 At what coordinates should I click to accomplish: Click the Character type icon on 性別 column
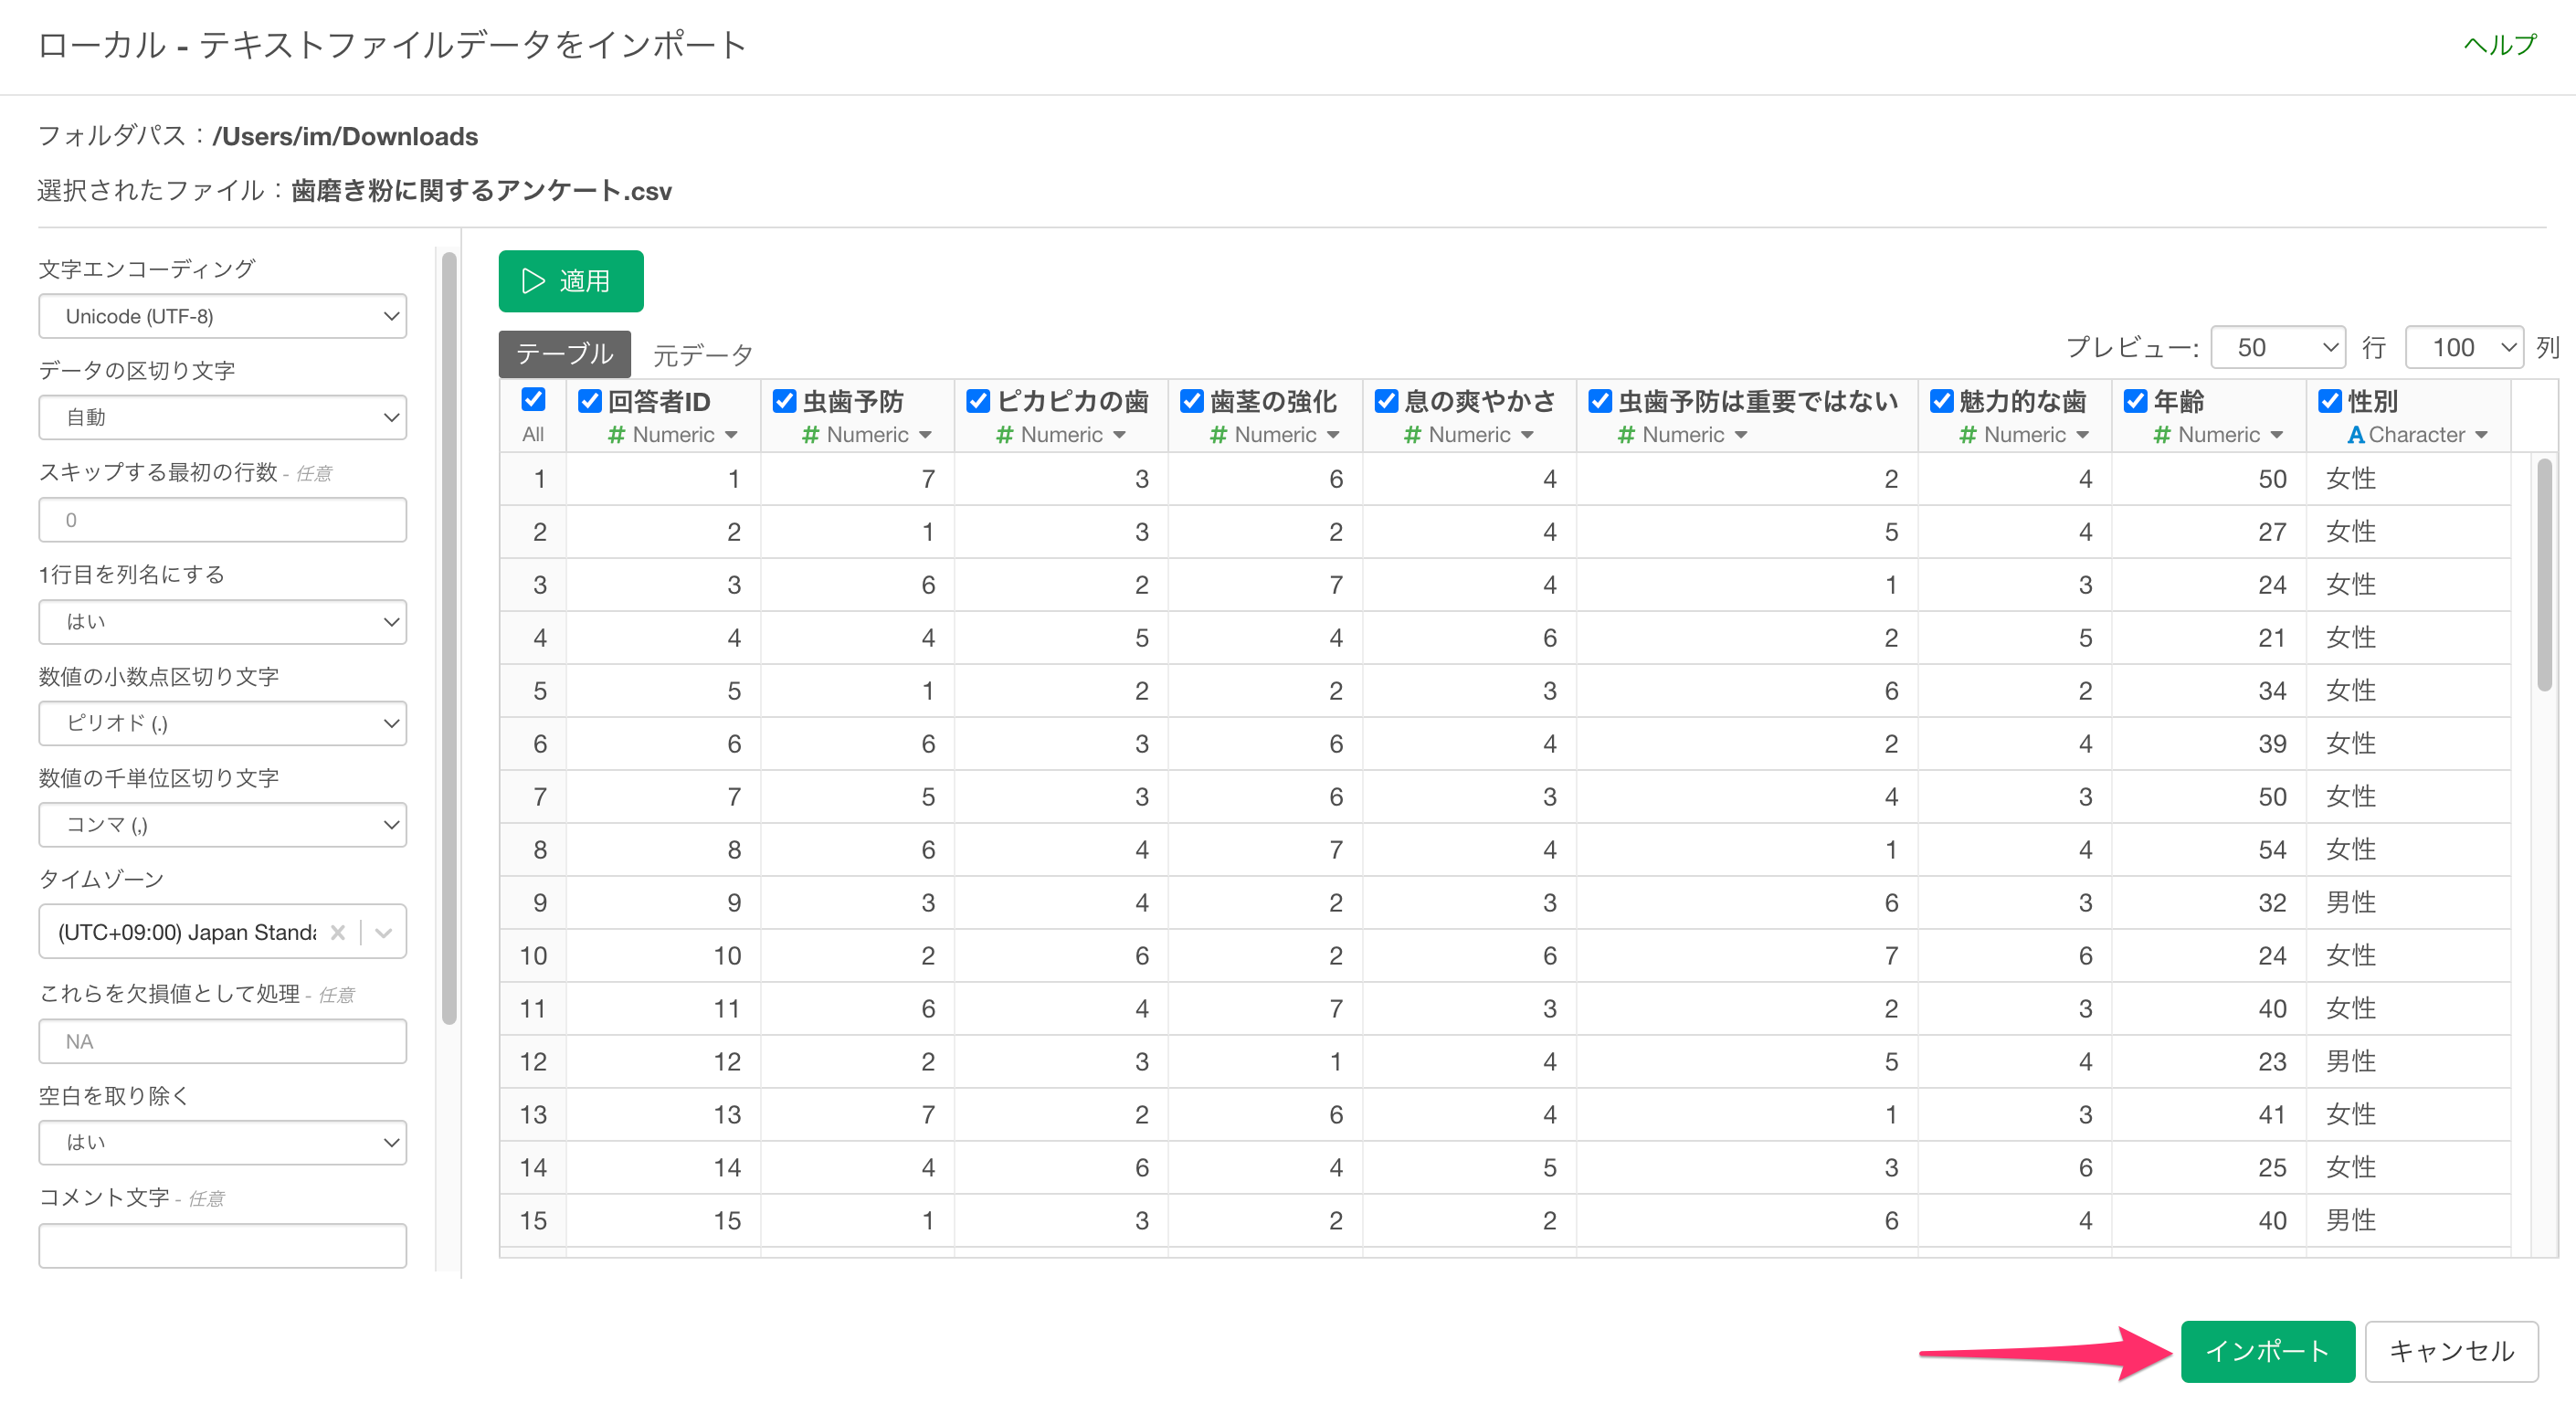tap(2358, 434)
